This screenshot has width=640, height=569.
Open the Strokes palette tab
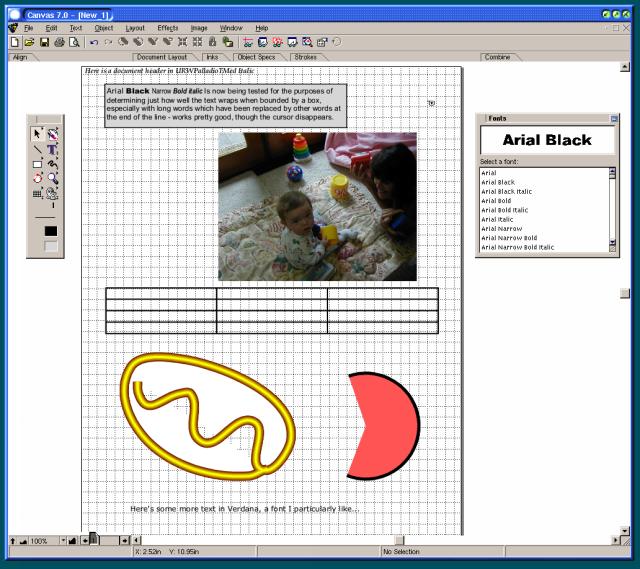pyautogui.click(x=305, y=57)
